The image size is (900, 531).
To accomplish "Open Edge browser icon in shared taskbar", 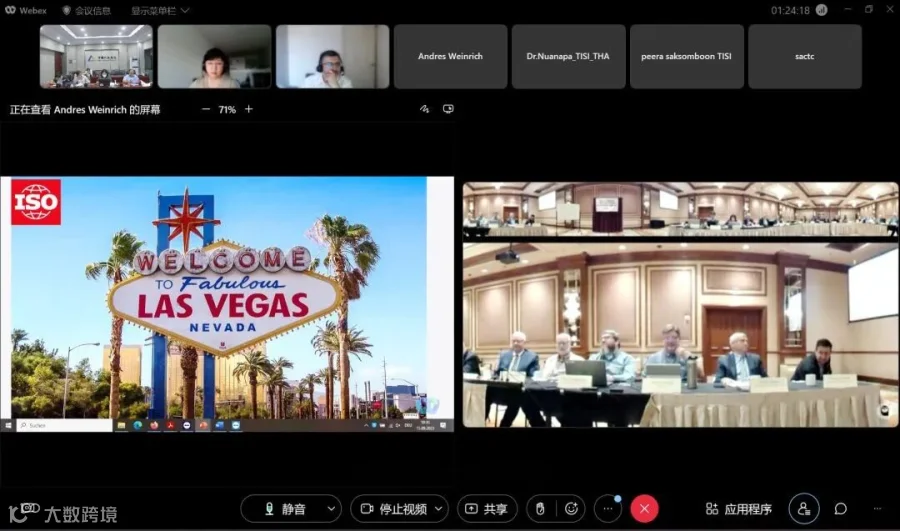I will pos(138,425).
